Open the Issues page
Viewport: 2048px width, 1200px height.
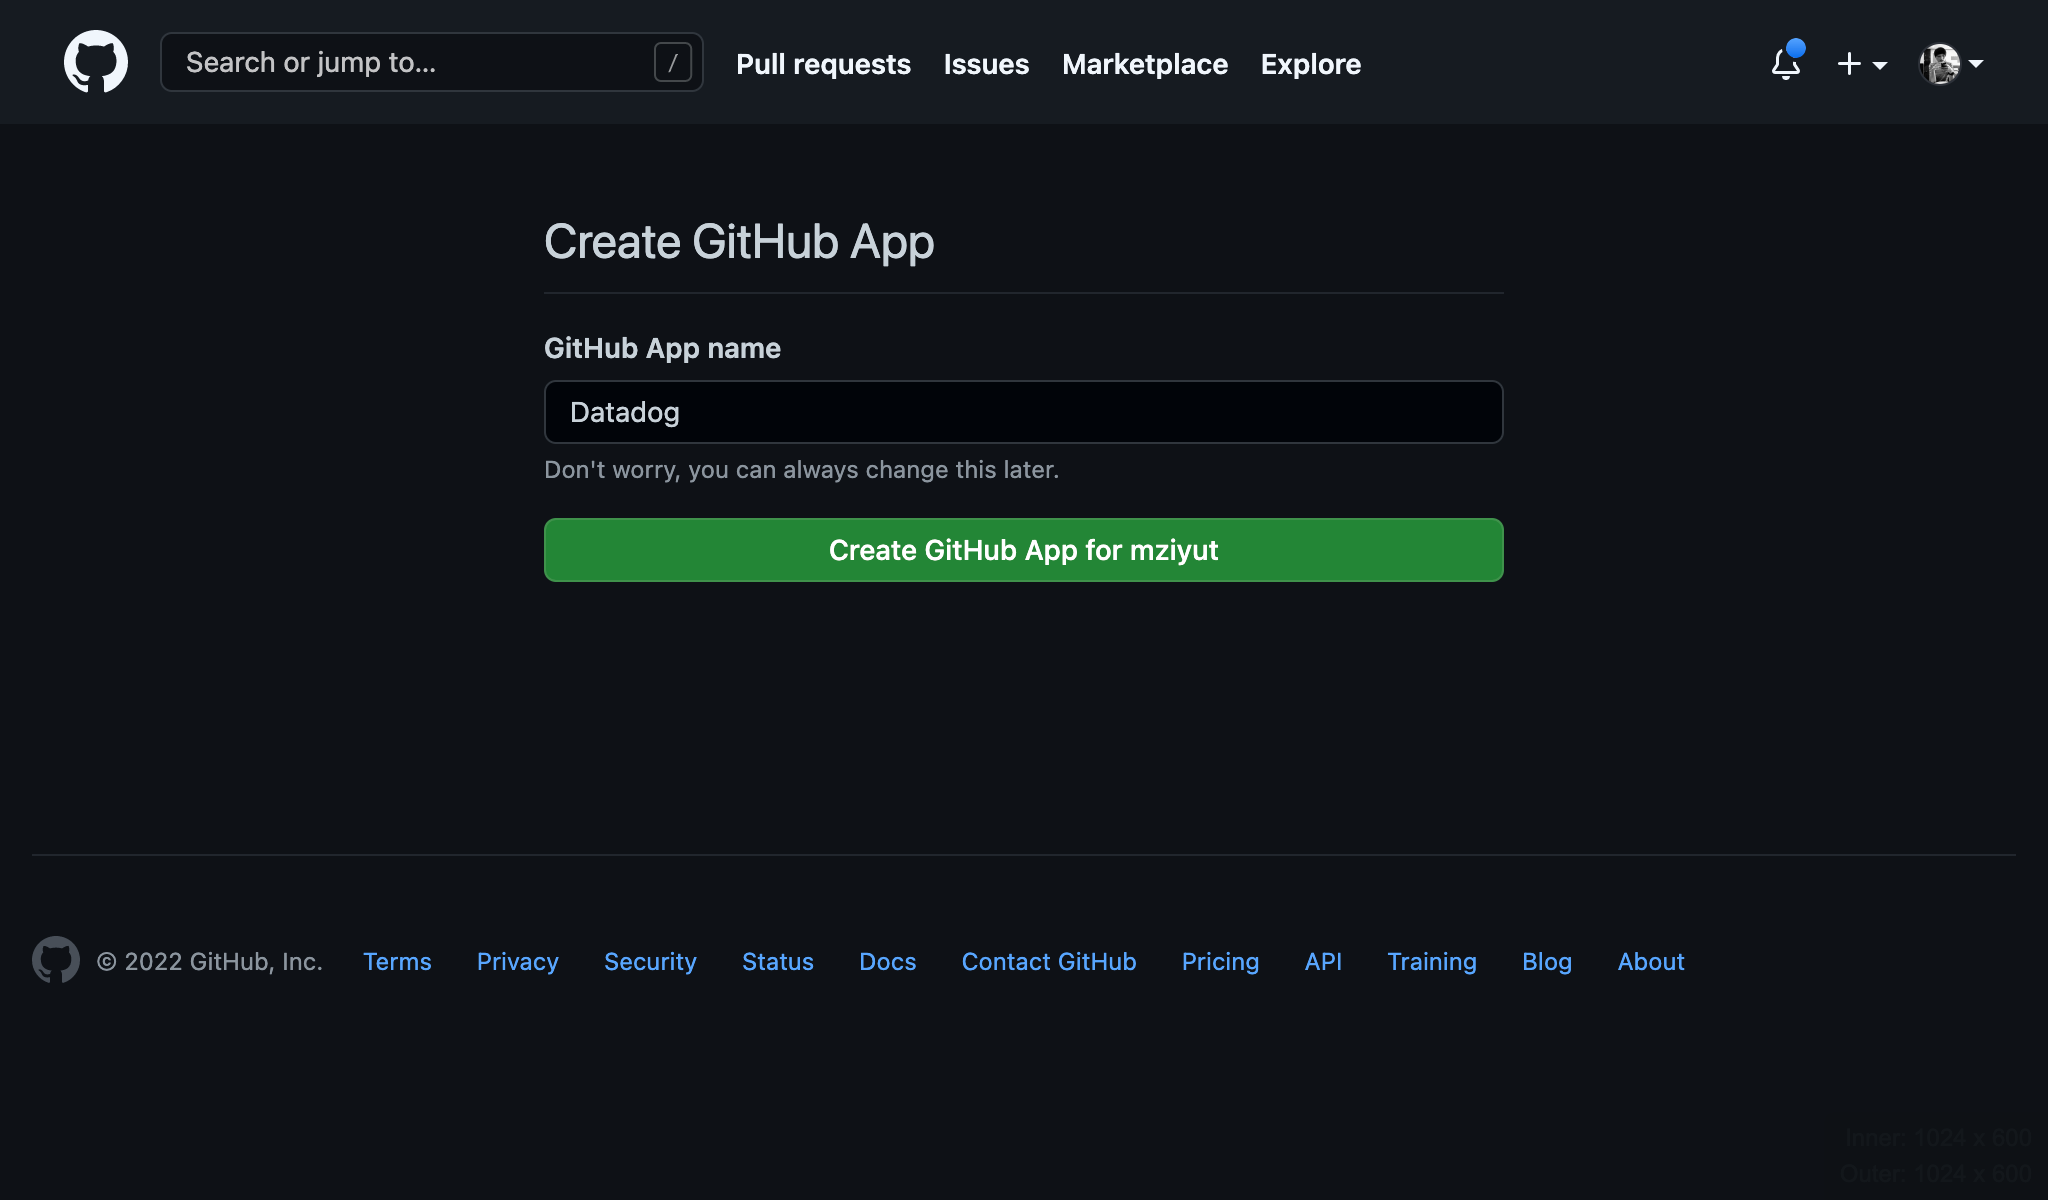pos(986,64)
